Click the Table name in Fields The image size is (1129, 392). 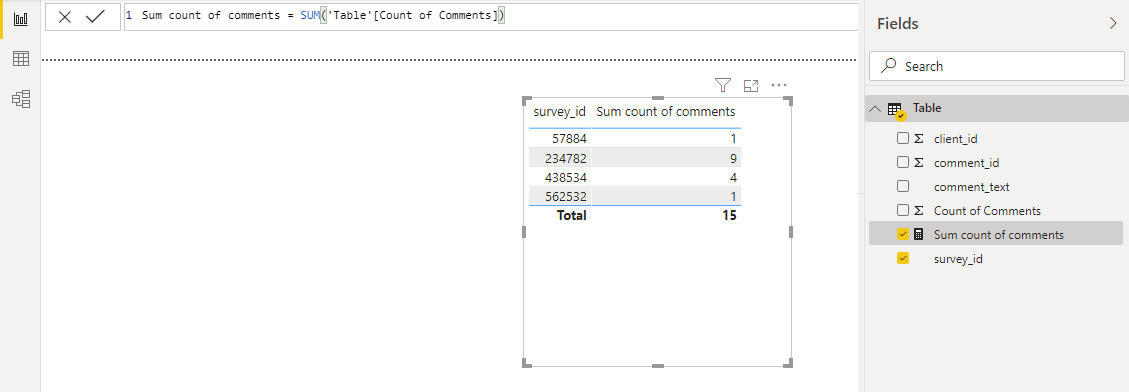coord(927,108)
